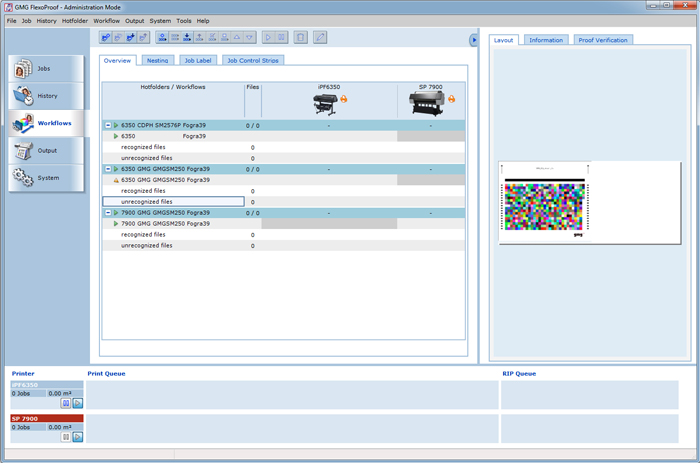Click the Hotfolders / Workflows column header
The width and height of the screenshot is (700, 463).
pos(173,87)
